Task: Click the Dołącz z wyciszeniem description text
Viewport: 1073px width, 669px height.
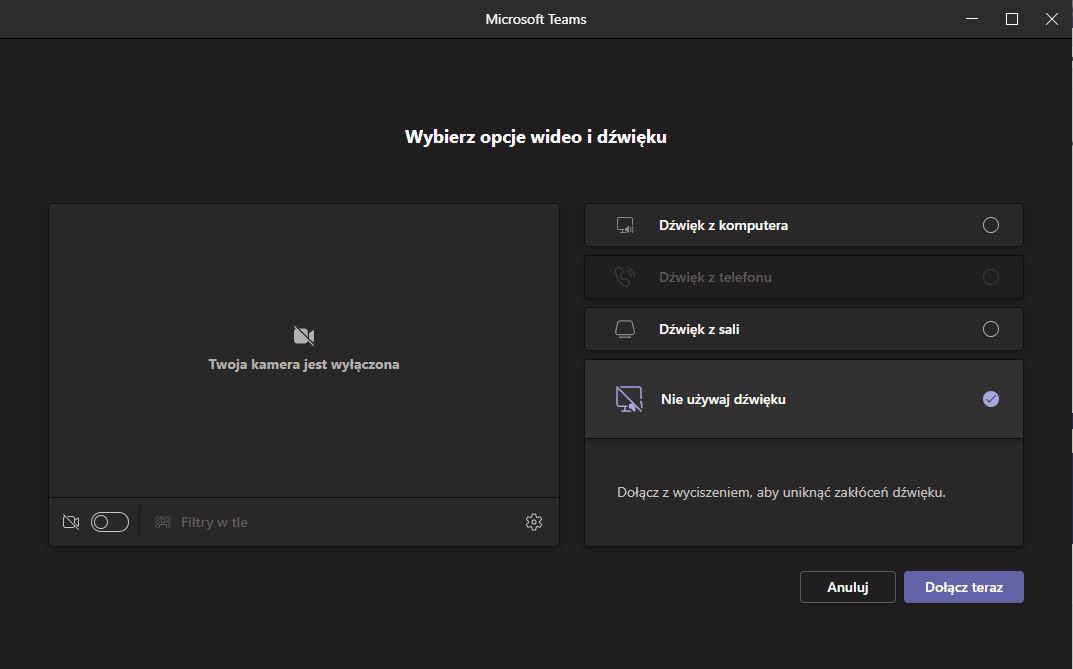Action: [x=781, y=493]
